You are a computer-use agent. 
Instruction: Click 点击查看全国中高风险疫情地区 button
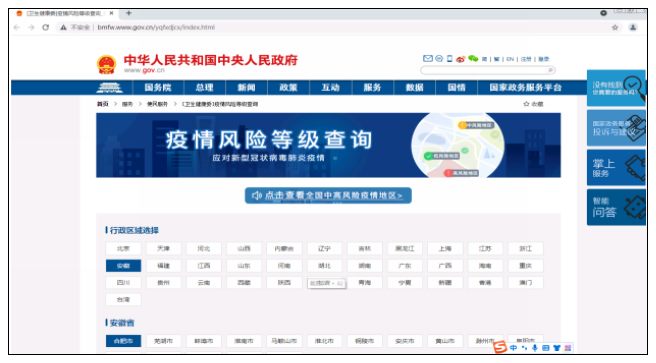328,195
